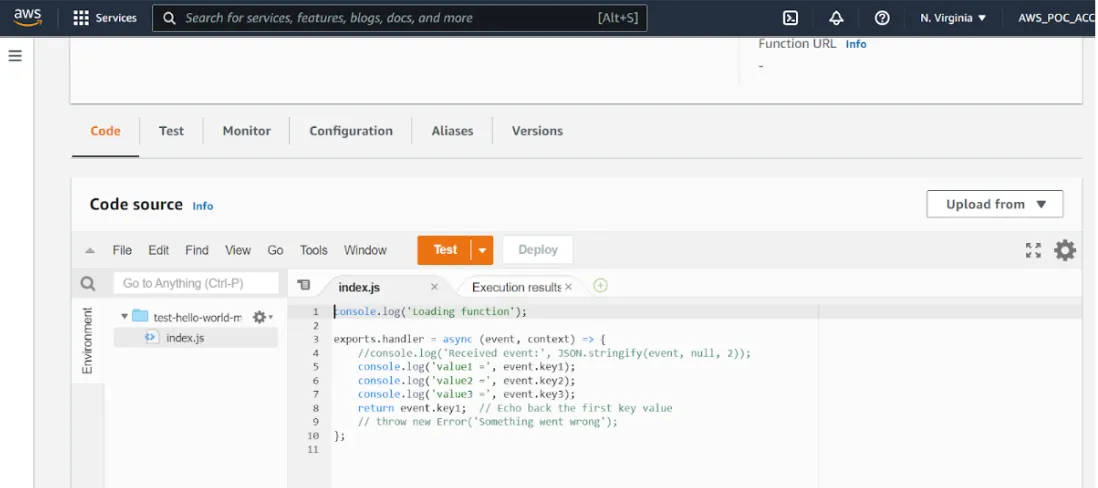Screen dimensions: 1098x488
Task: Click the return event.key1 line
Action: [515, 408]
